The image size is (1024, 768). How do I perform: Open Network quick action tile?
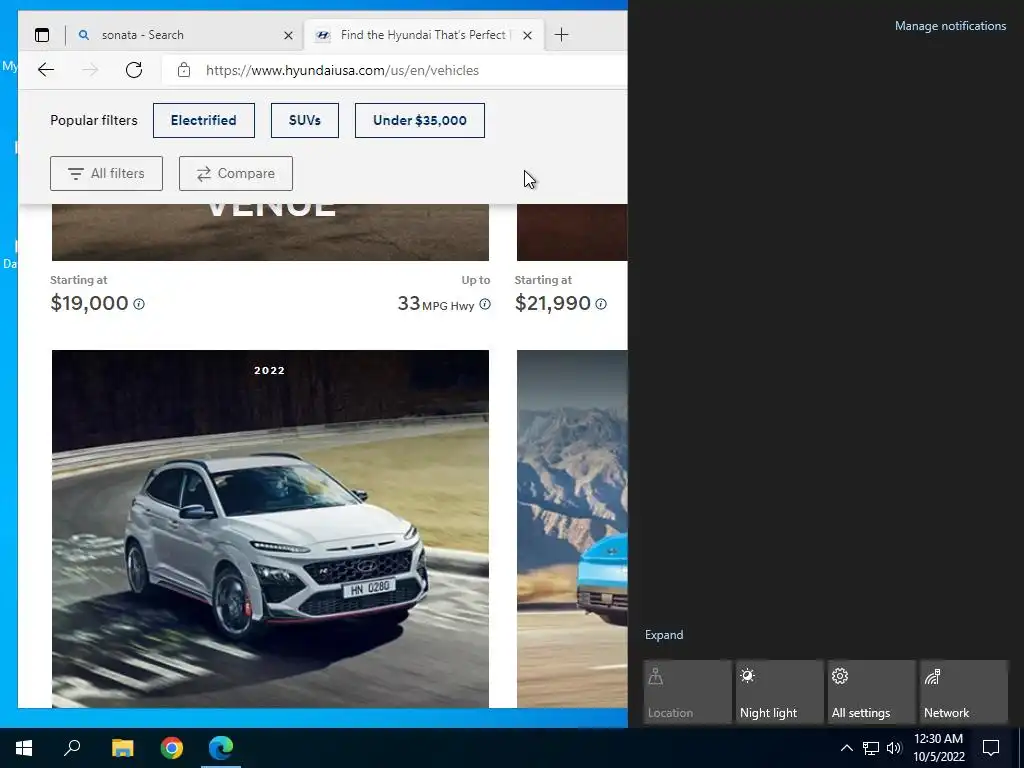(x=963, y=692)
